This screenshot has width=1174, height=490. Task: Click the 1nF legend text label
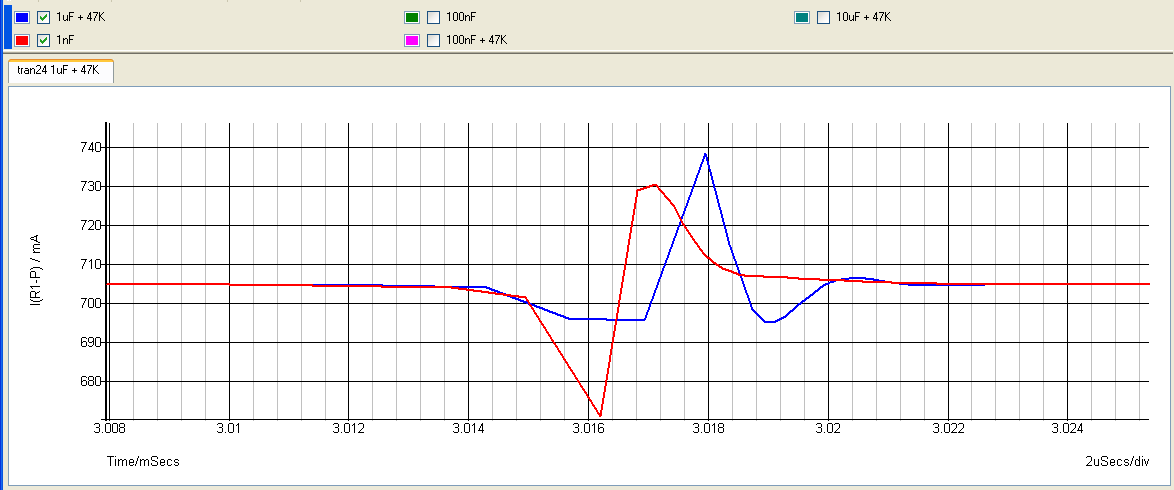coord(65,41)
